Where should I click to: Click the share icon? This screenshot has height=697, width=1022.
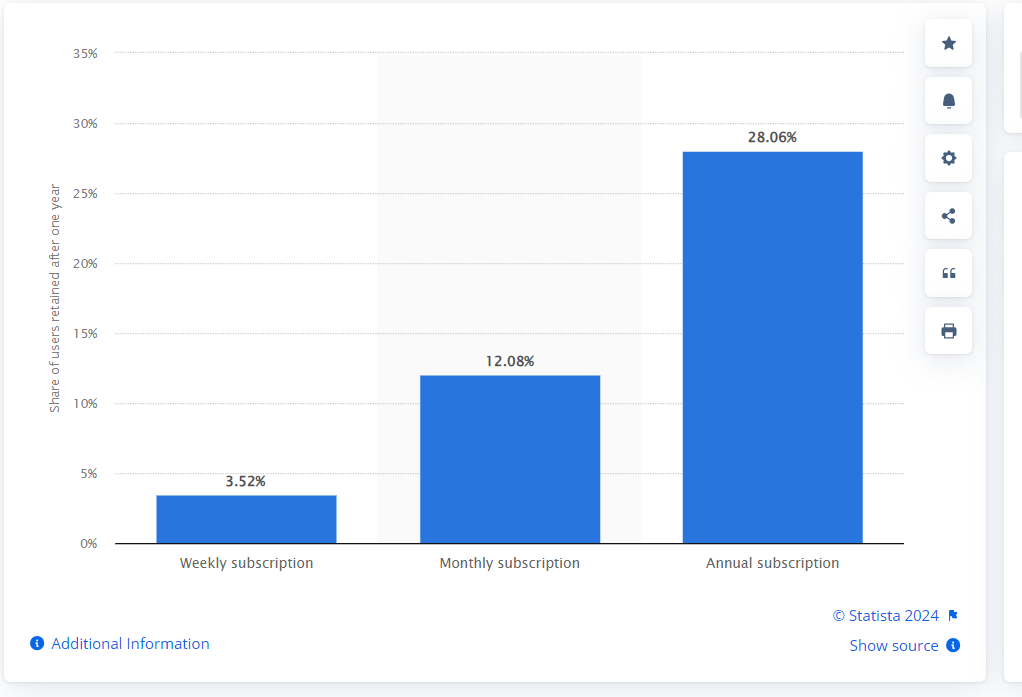coord(948,216)
